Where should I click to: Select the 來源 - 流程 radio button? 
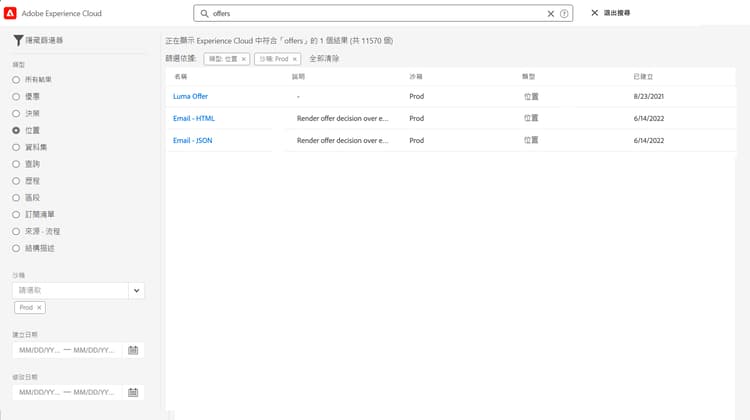[16, 232]
